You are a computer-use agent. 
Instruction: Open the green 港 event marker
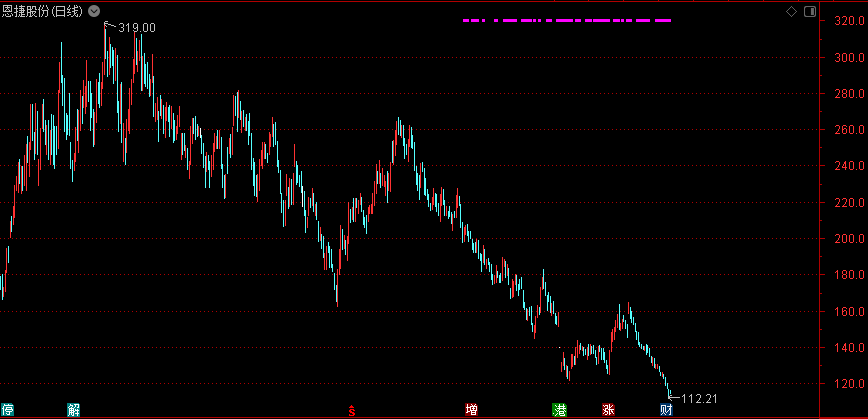(560, 410)
